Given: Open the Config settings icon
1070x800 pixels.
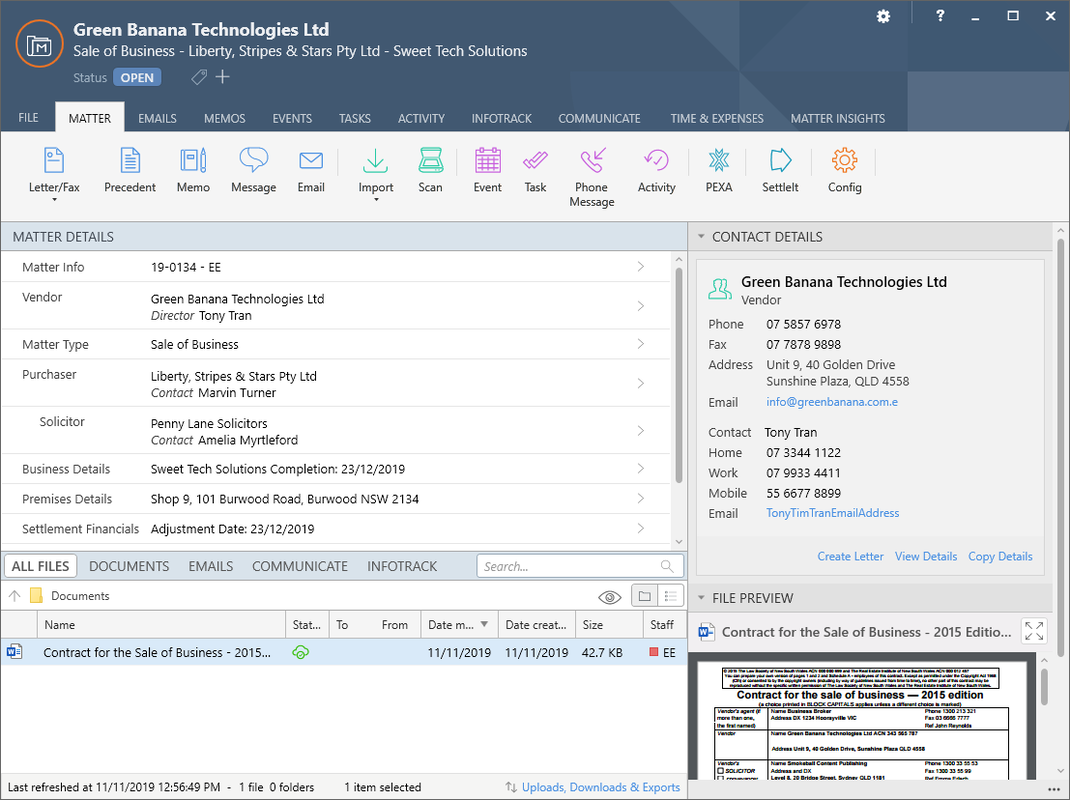Looking at the screenshot, I should (x=844, y=170).
